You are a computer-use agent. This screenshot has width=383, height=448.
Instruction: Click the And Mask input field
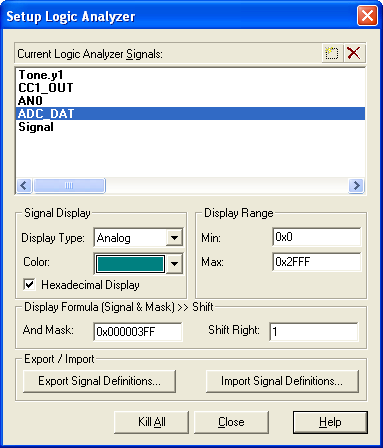tap(138, 332)
